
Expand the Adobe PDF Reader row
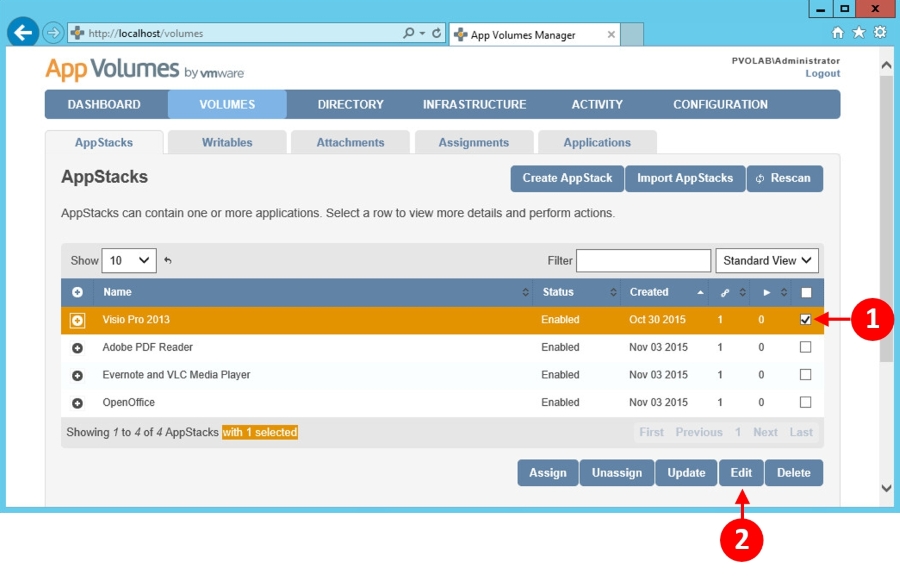pyautogui.click(x=77, y=348)
